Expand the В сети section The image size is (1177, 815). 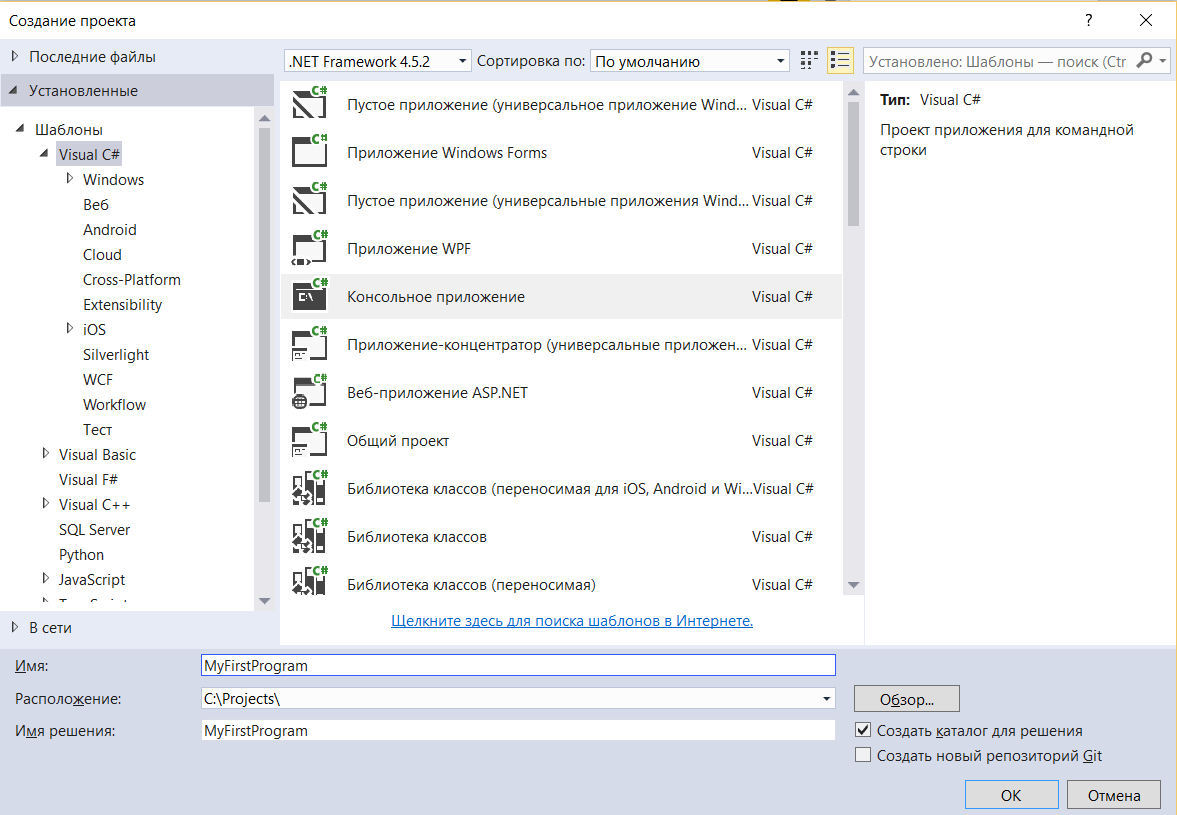tap(14, 627)
